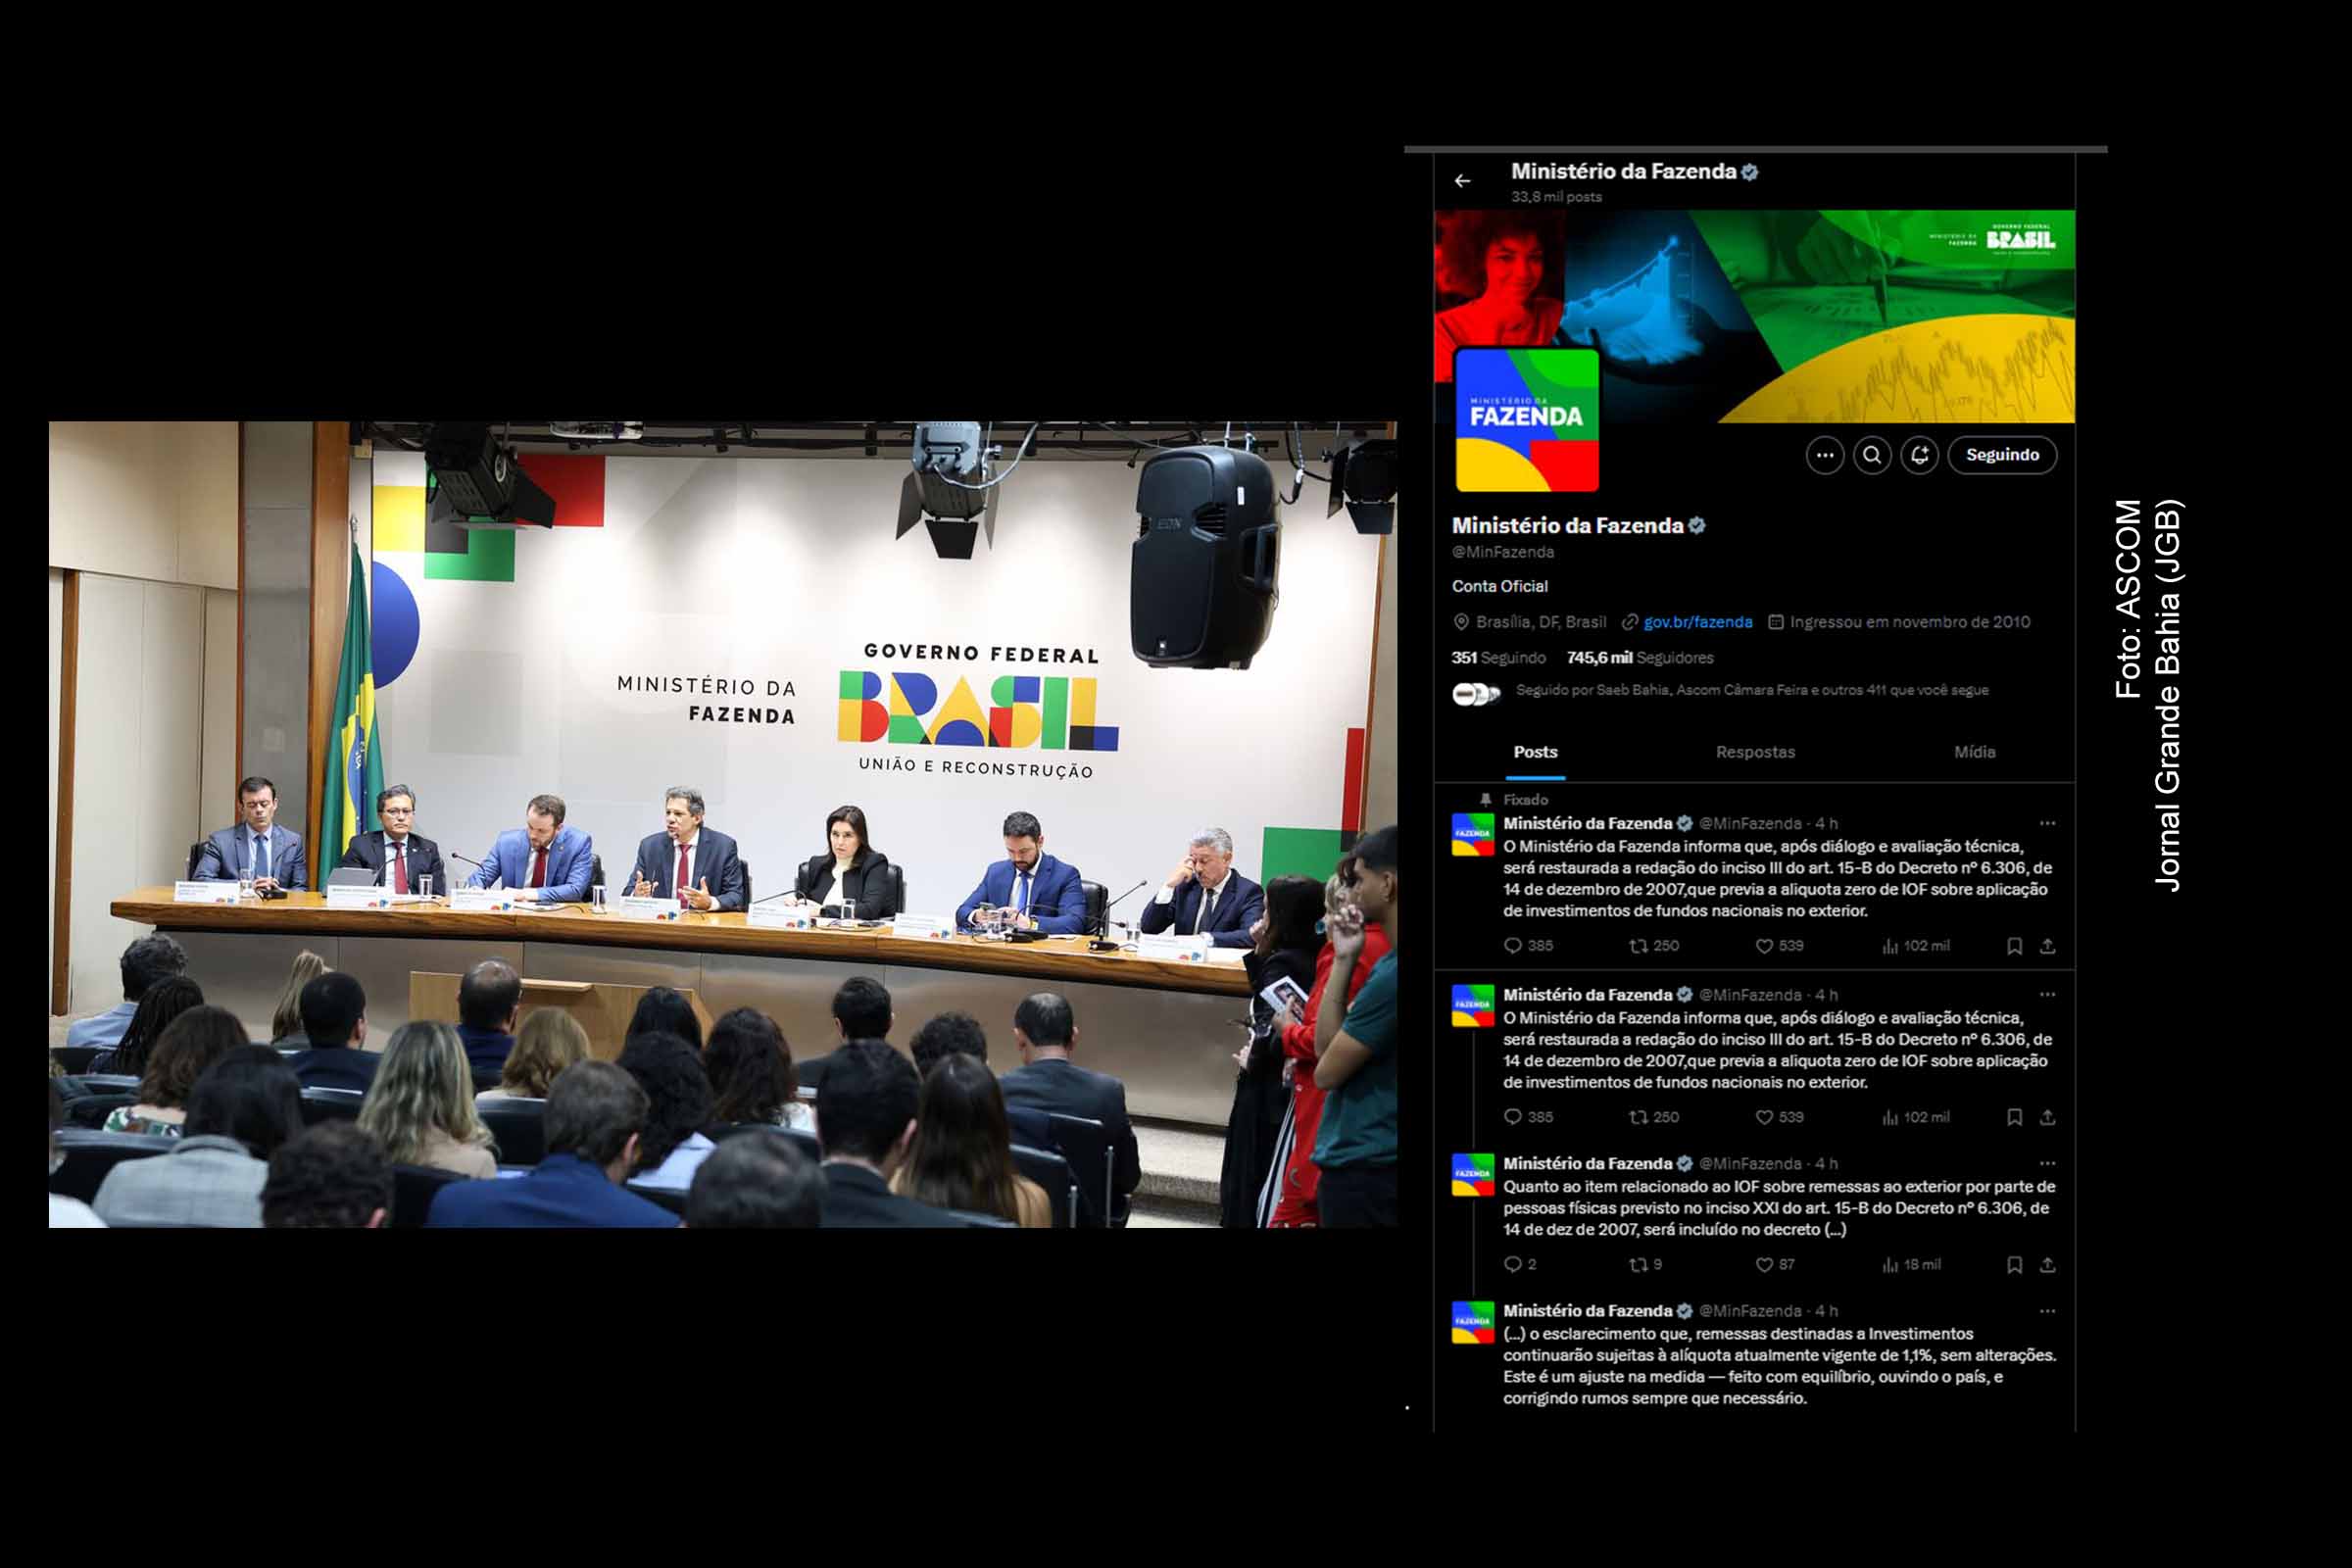View the 18 mil views analytics icon
Viewport: 2352px width, 1568px height.
click(1890, 1265)
